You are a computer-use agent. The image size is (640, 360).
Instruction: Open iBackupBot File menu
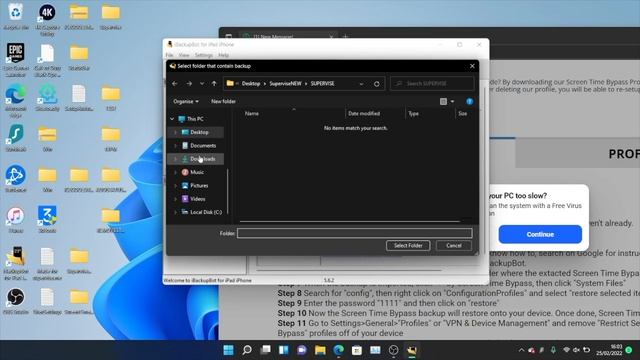click(x=169, y=55)
